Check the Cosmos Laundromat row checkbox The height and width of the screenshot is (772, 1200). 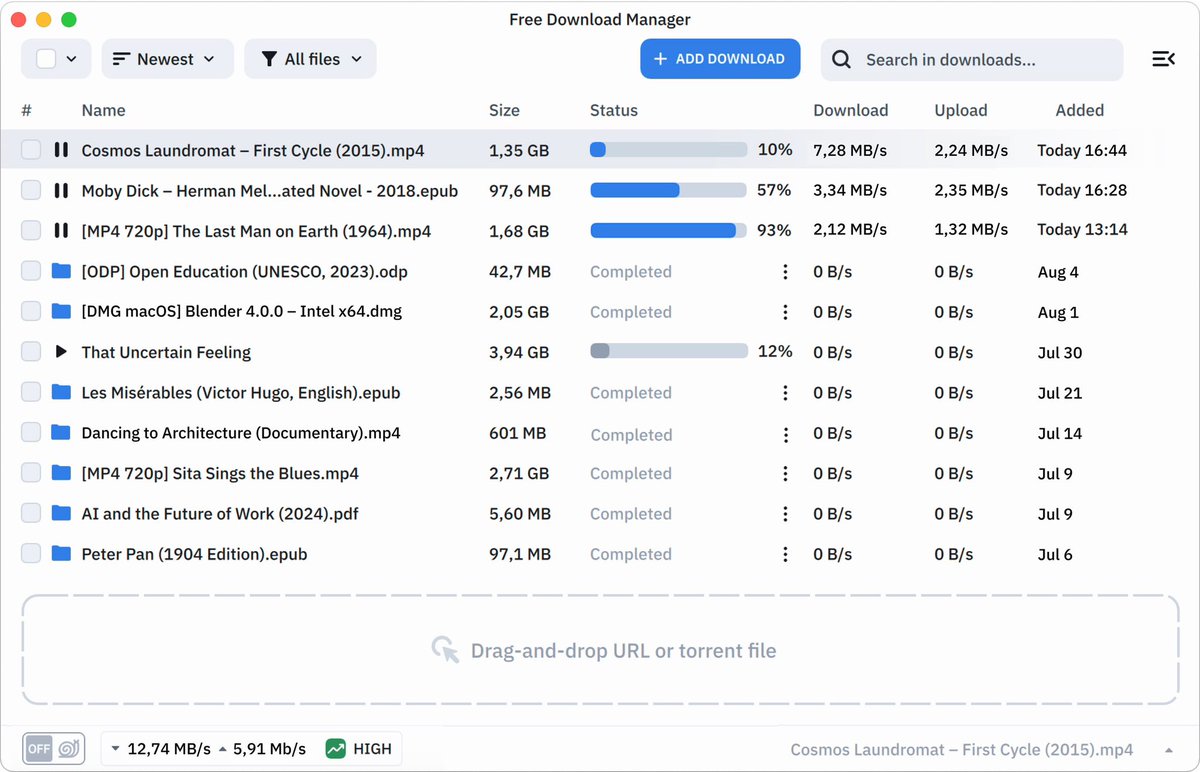coord(31,150)
